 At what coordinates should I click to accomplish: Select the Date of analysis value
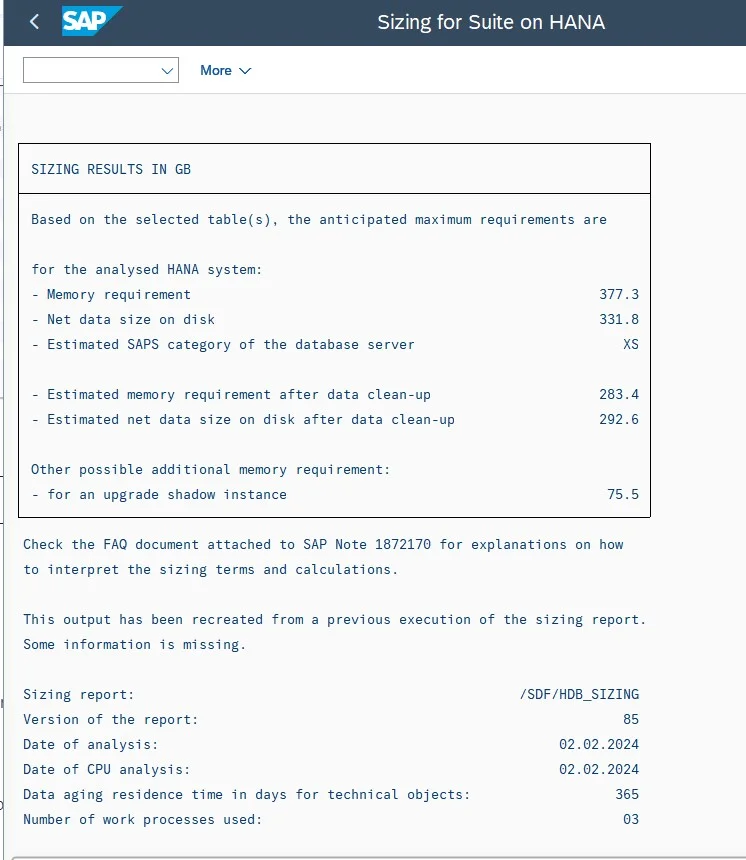pos(599,744)
